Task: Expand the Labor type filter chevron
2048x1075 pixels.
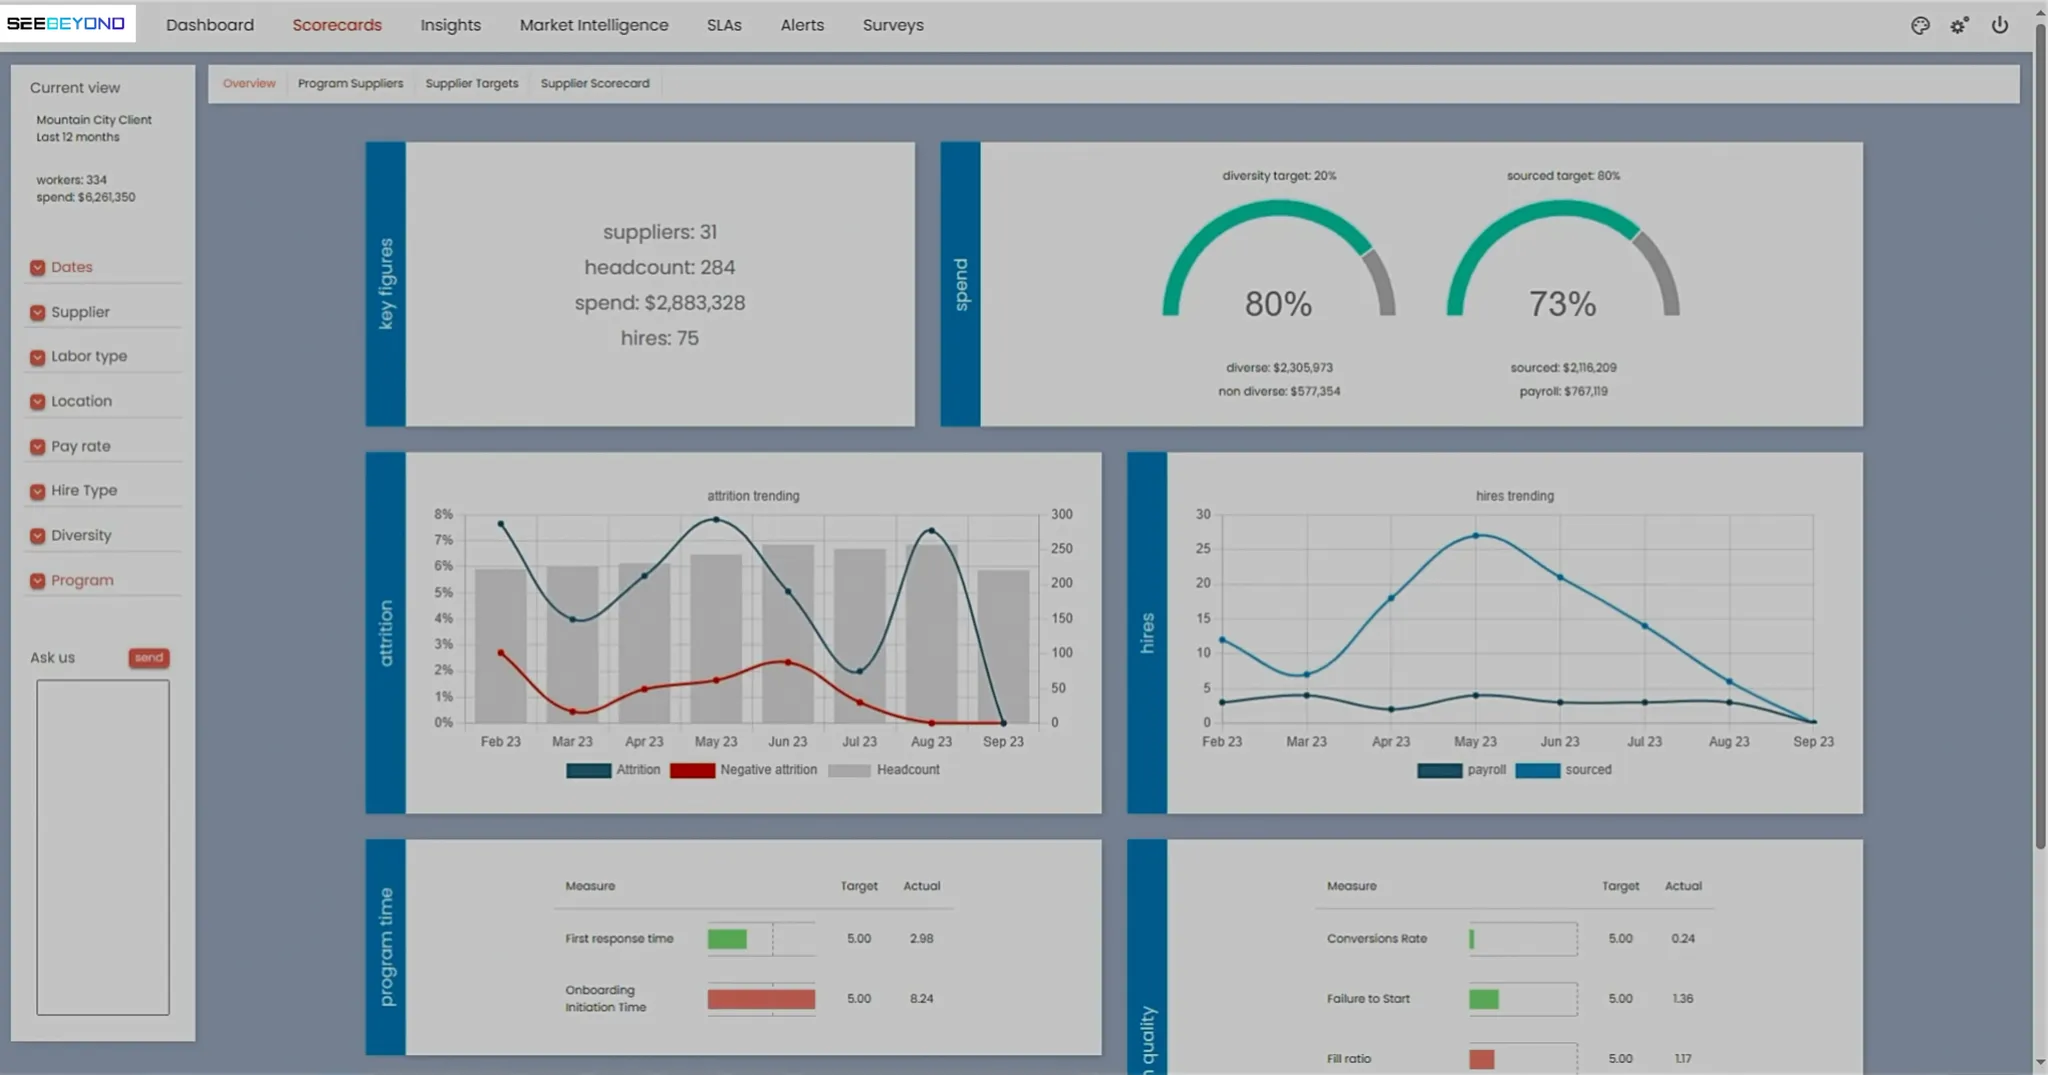Action: pyautogui.click(x=37, y=357)
